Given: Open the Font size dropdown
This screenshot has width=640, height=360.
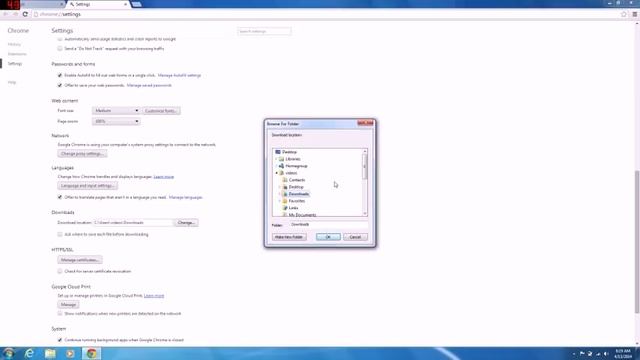Looking at the screenshot, I should point(116,111).
